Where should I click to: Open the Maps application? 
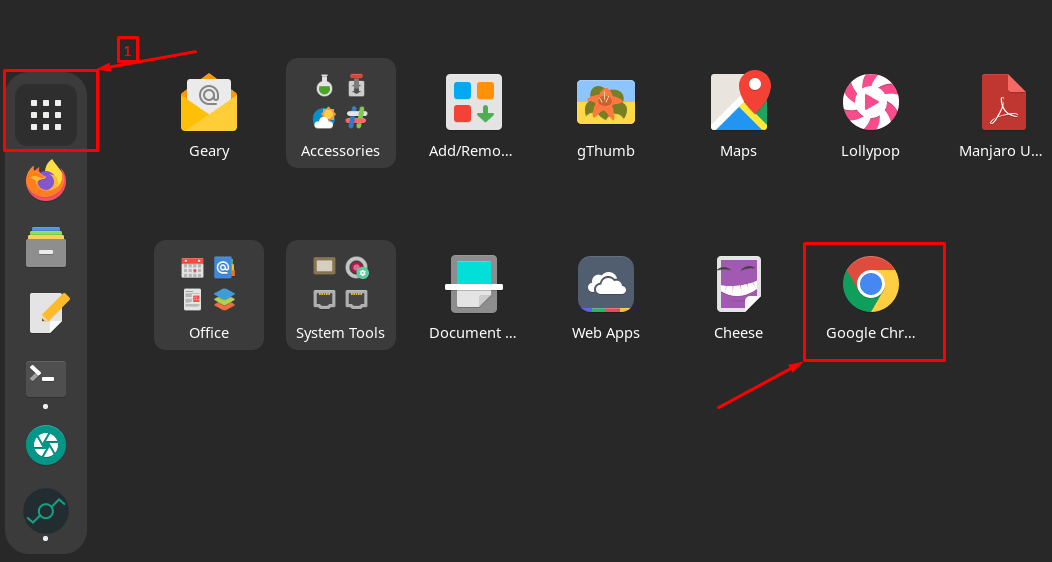[x=740, y=101]
